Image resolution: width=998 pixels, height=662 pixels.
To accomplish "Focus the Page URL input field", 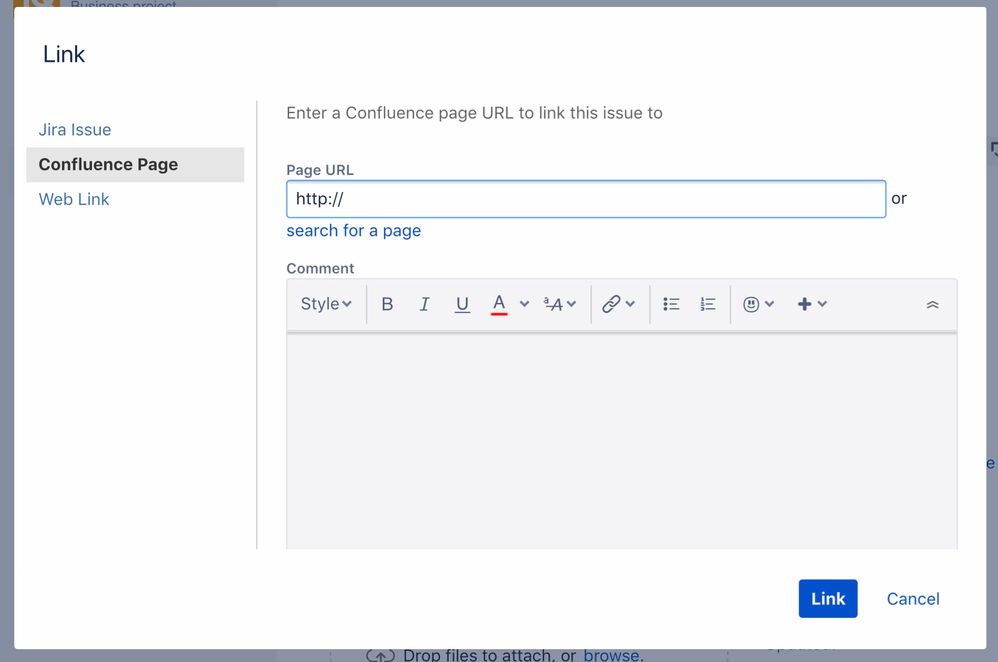I will [x=586, y=199].
